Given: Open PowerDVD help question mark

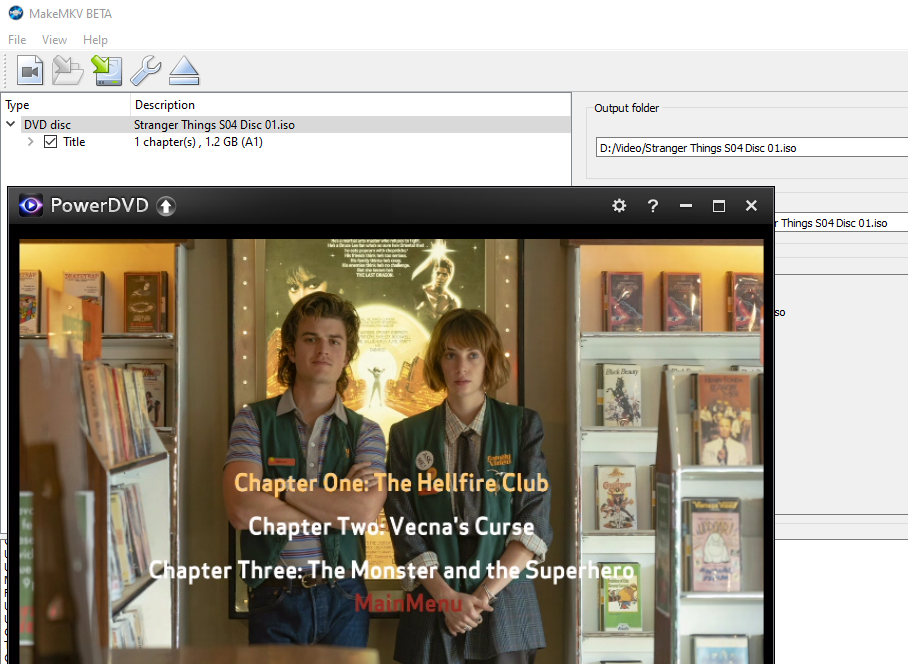Looking at the screenshot, I should [653, 206].
